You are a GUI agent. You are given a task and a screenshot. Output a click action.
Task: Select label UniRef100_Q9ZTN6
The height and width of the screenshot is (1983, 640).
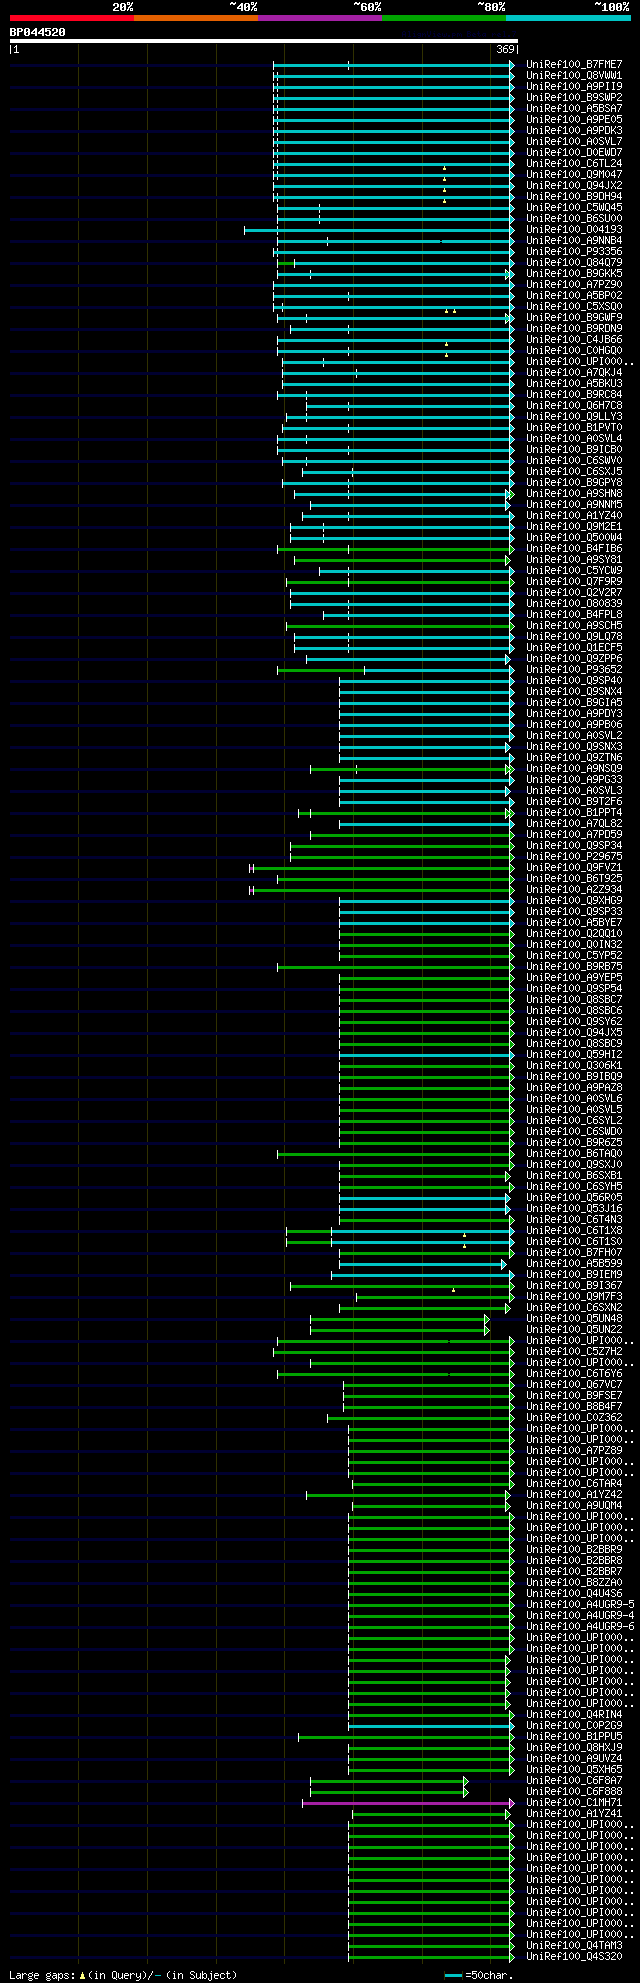coord(574,757)
